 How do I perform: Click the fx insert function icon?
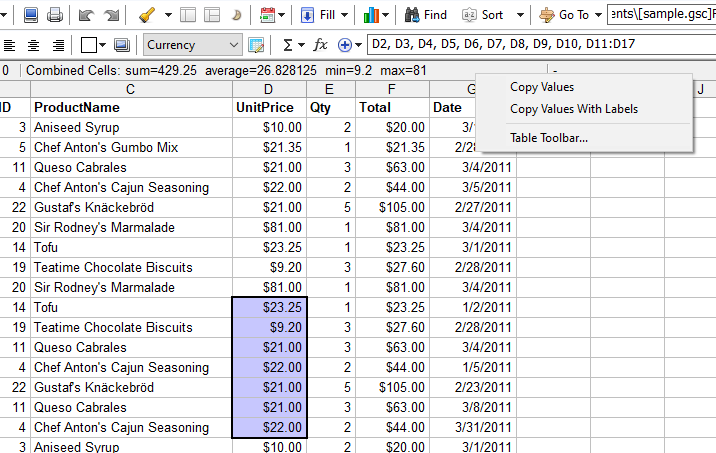coord(320,45)
